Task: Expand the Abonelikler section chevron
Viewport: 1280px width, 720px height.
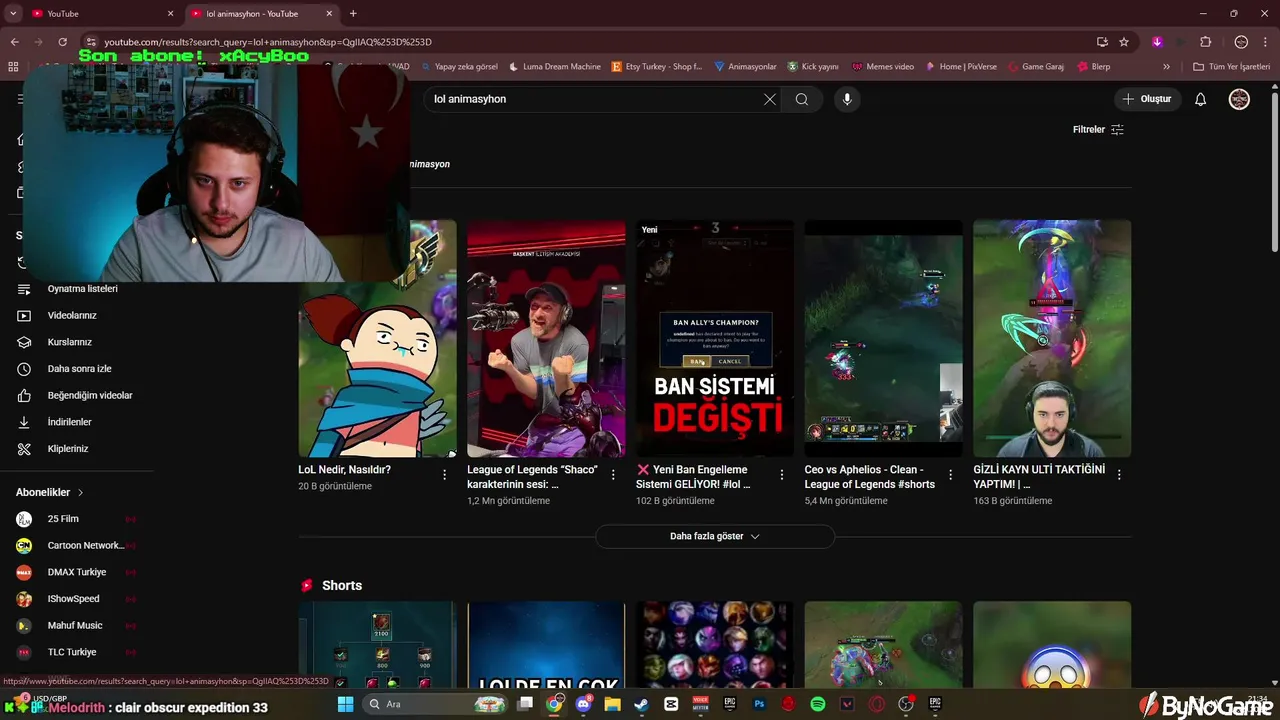Action: (80, 493)
